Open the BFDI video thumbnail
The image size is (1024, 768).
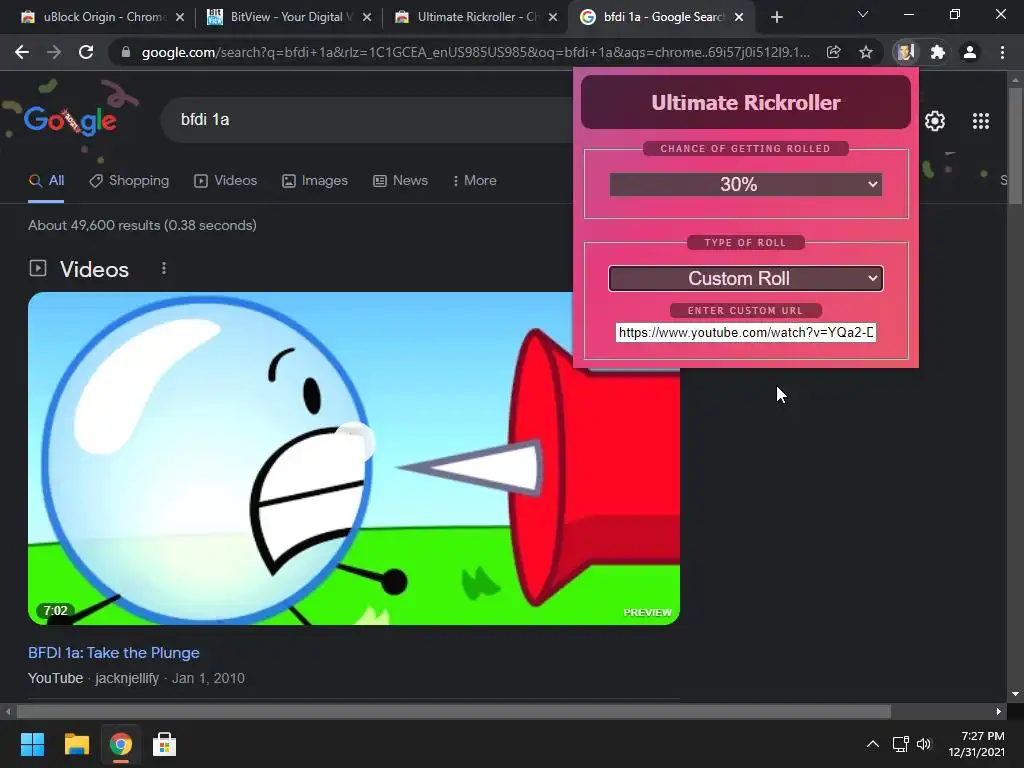[x=353, y=458]
